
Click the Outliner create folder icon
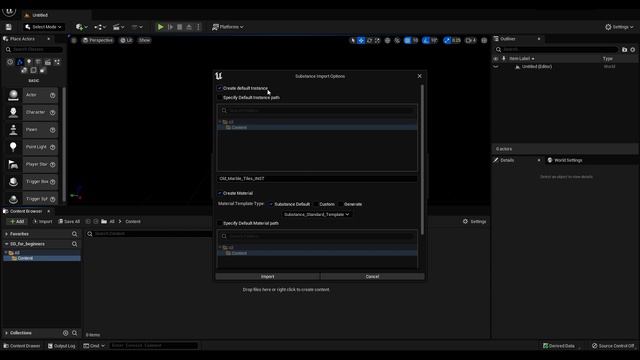point(624,49)
